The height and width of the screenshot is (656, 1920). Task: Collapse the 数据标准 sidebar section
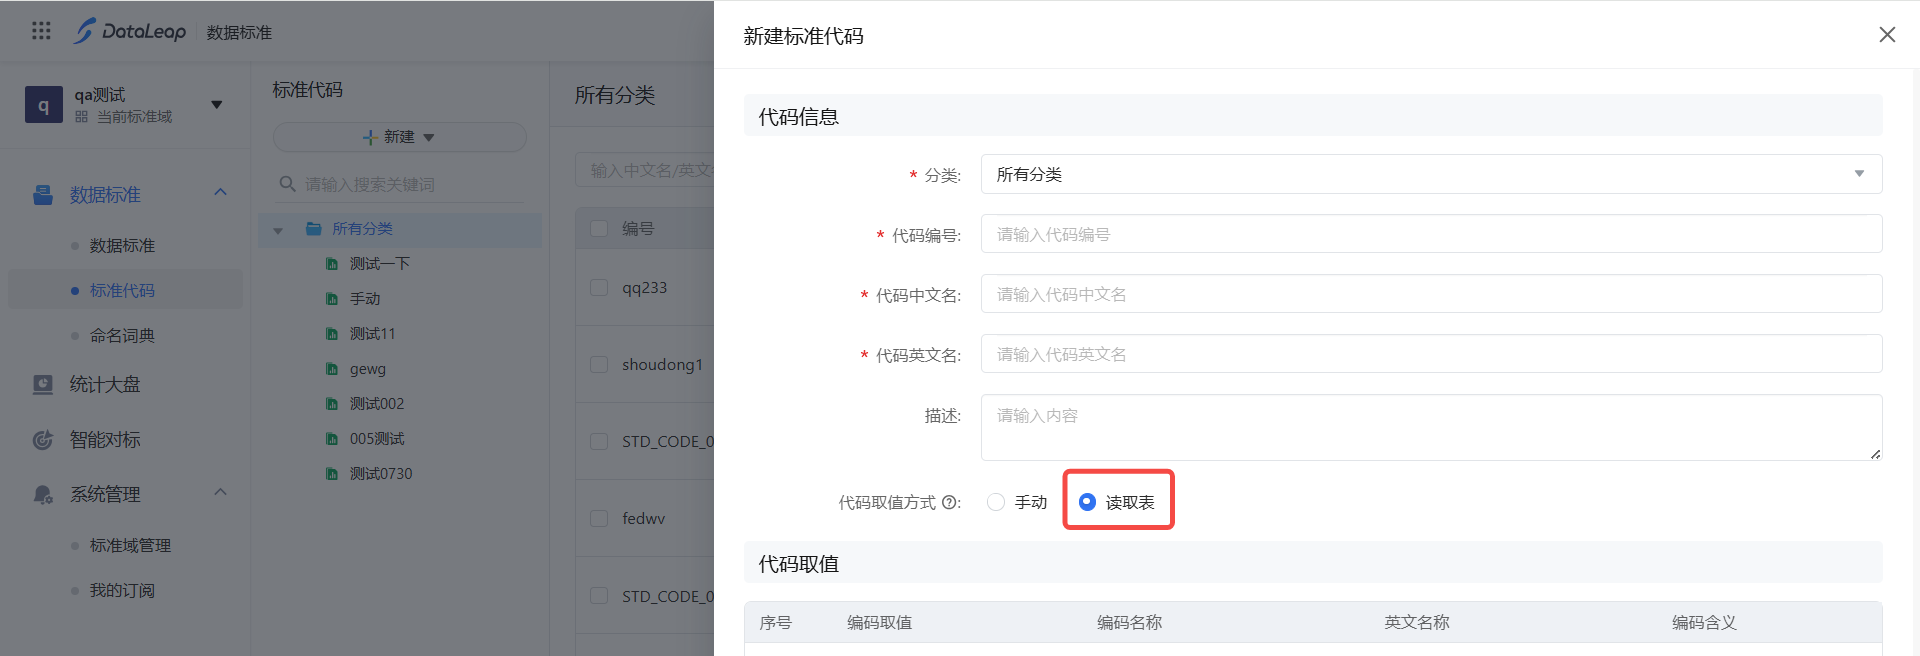tap(221, 192)
